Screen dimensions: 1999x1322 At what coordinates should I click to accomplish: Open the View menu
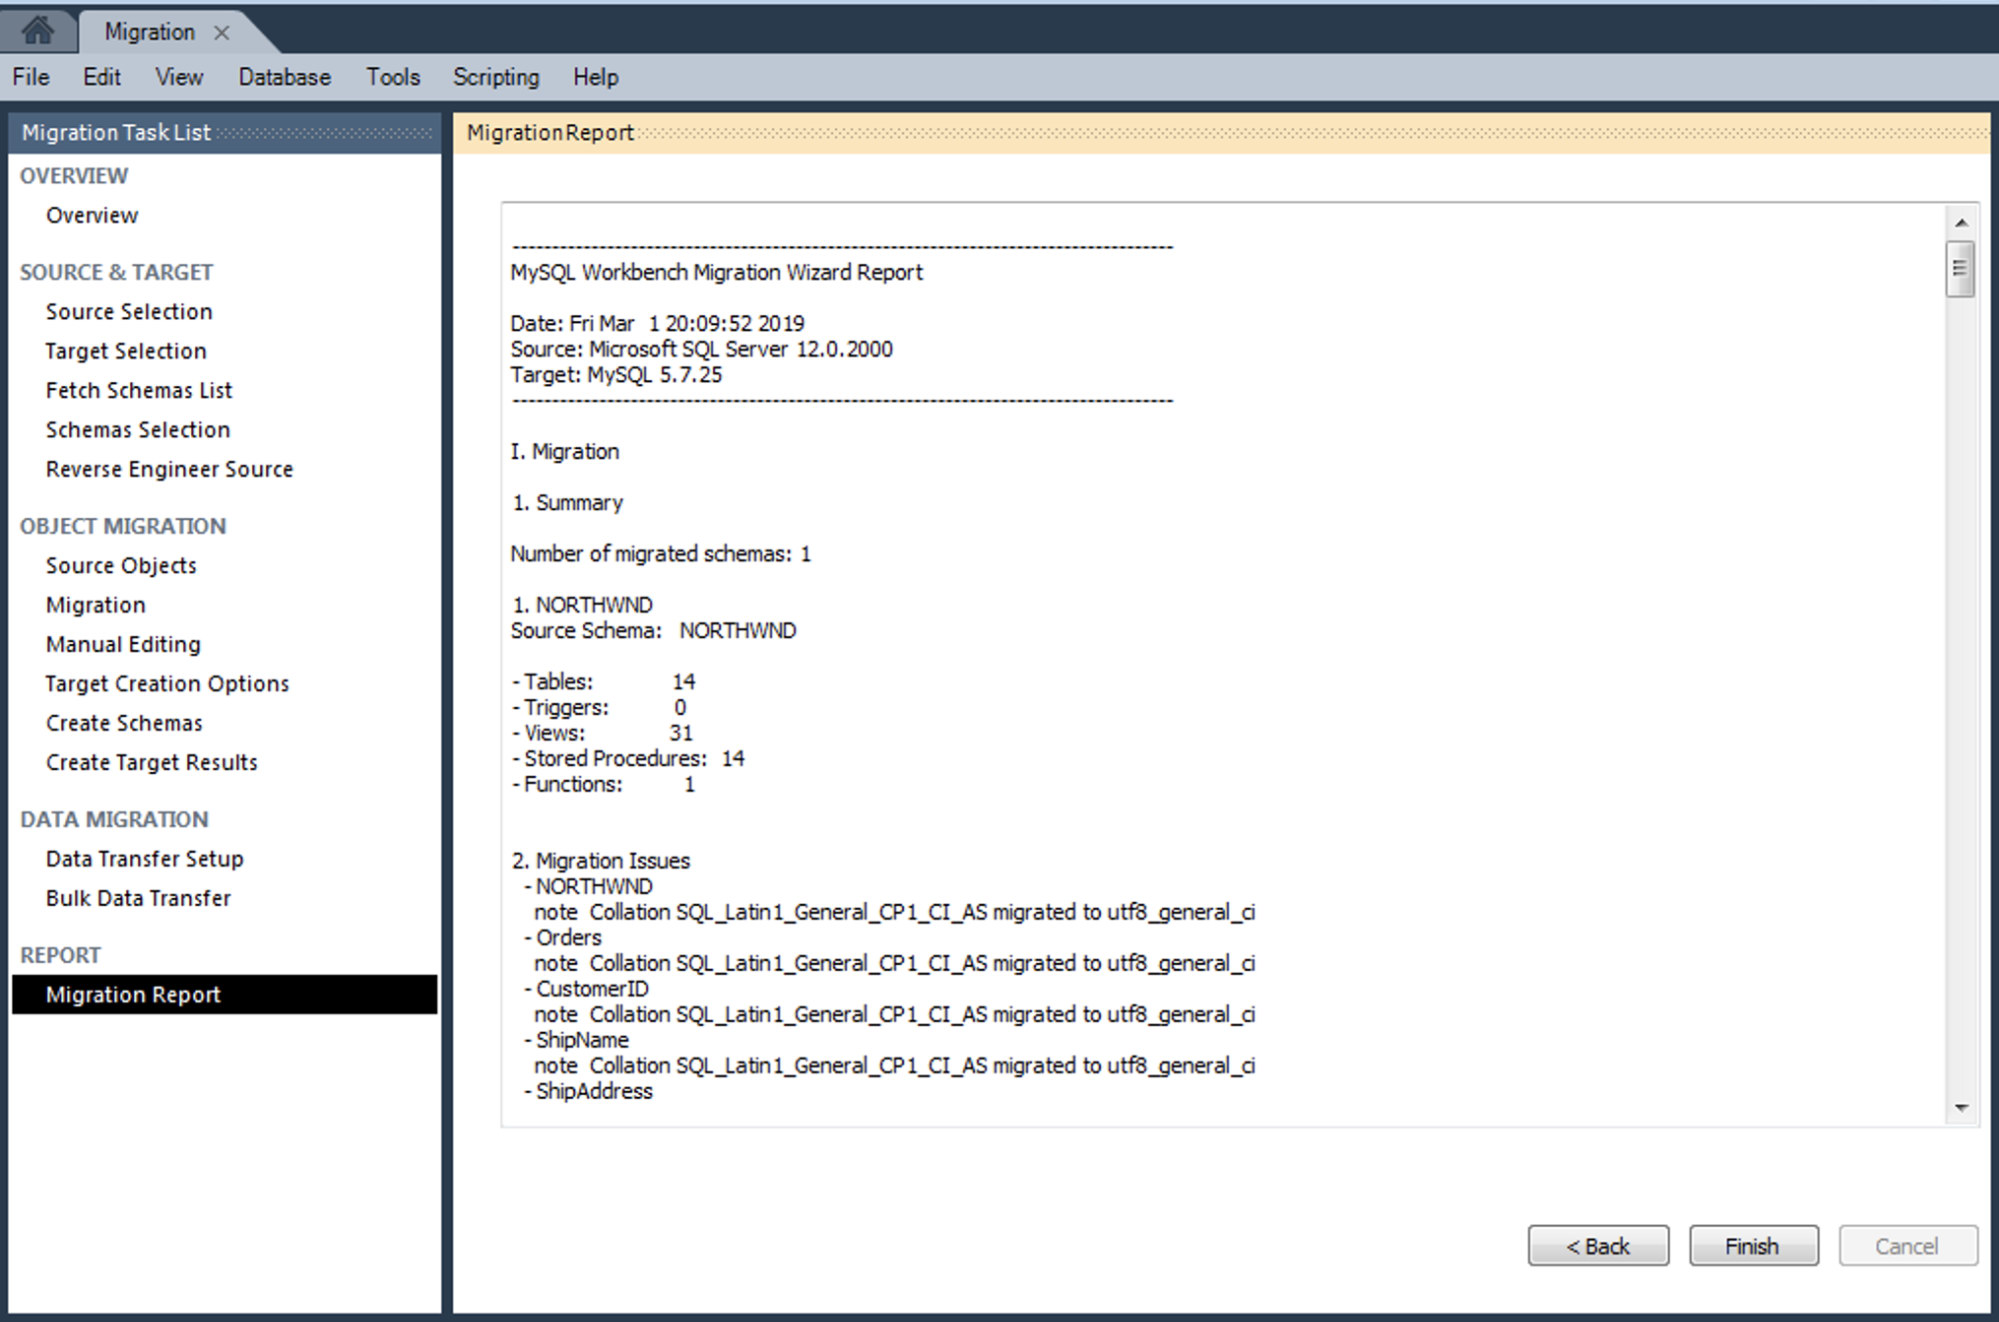coord(179,77)
